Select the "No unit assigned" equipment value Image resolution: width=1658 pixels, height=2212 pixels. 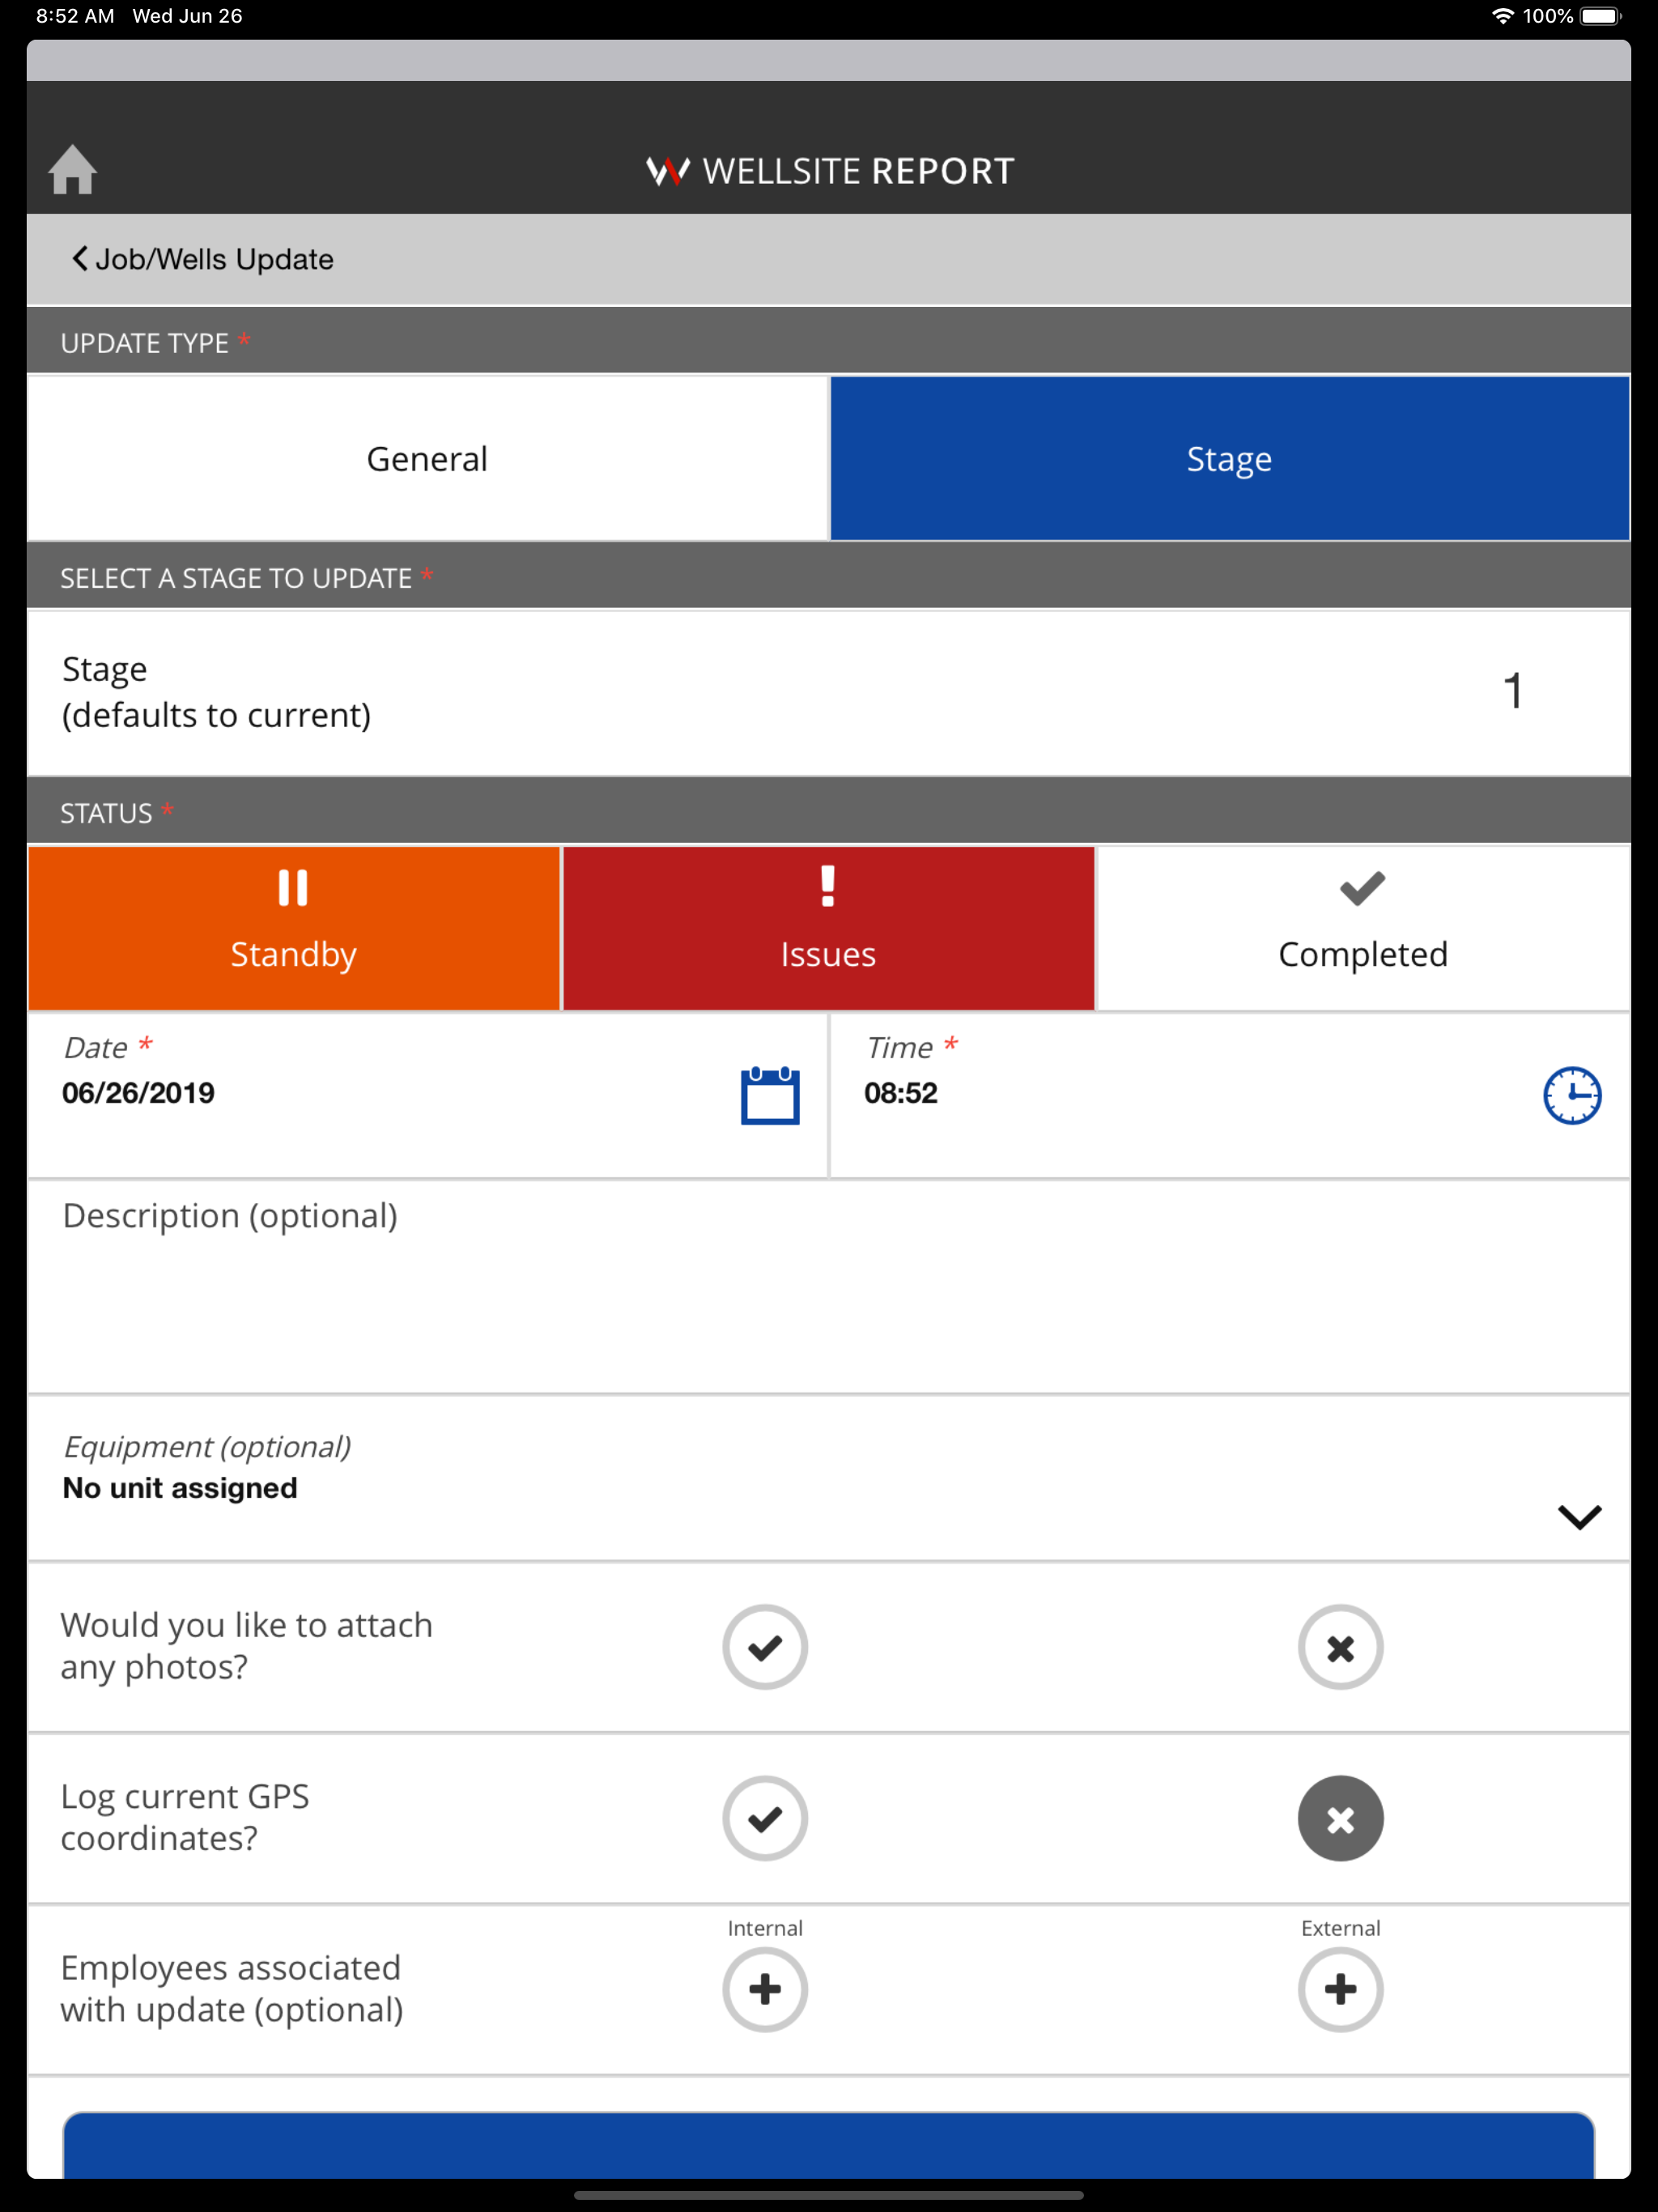[x=180, y=1488]
